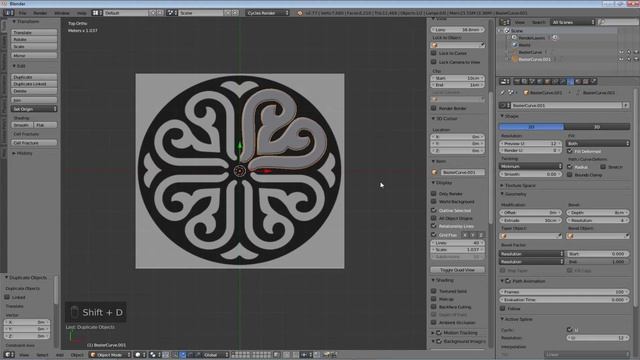
Task: Click the eyedropper in Lock to Object field
Action: click(482, 45)
